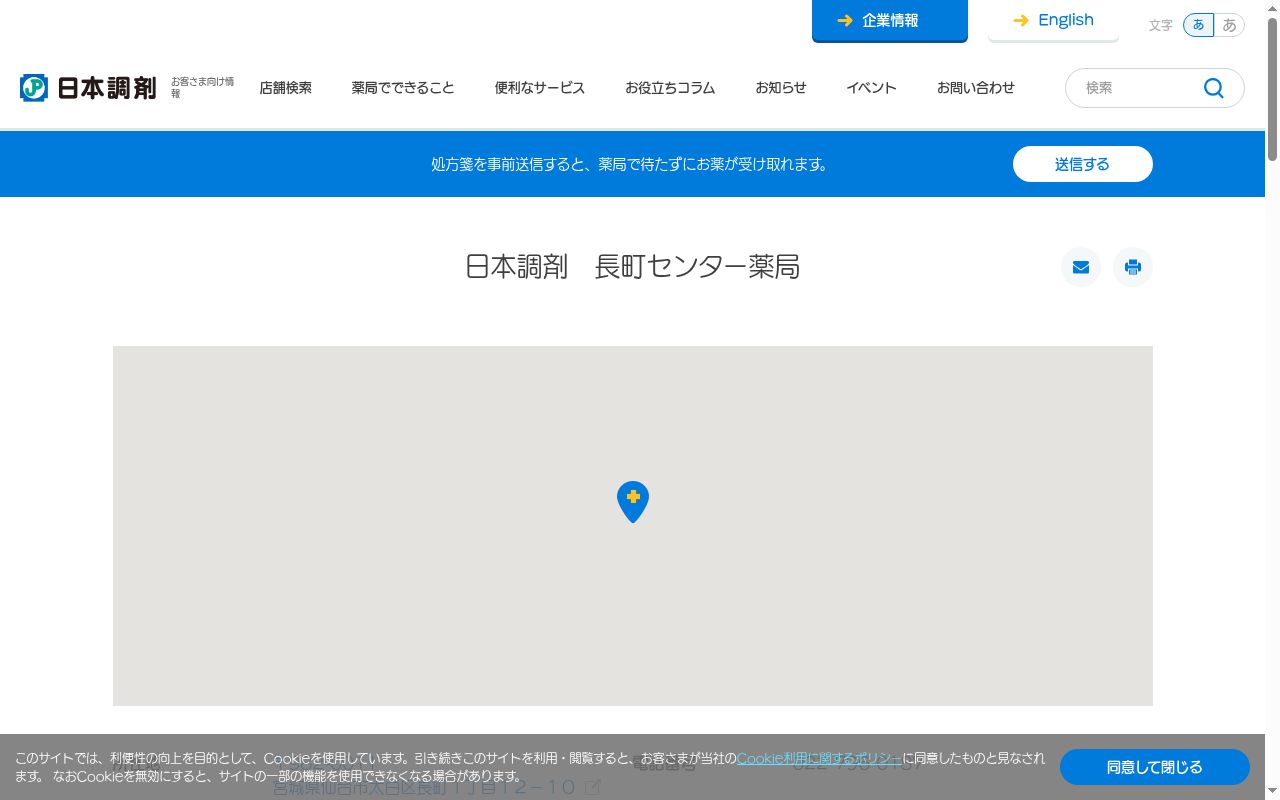Click the 送信する button
Screen dimensions: 1280x800
point(1083,164)
